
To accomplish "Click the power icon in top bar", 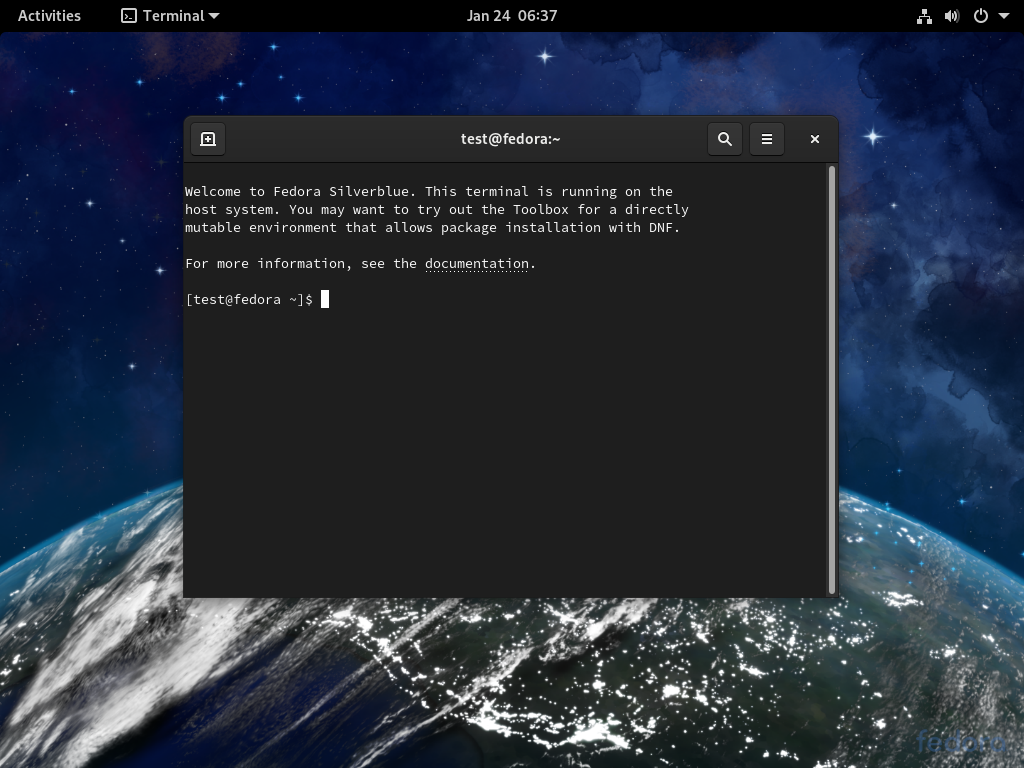I will [x=981, y=16].
